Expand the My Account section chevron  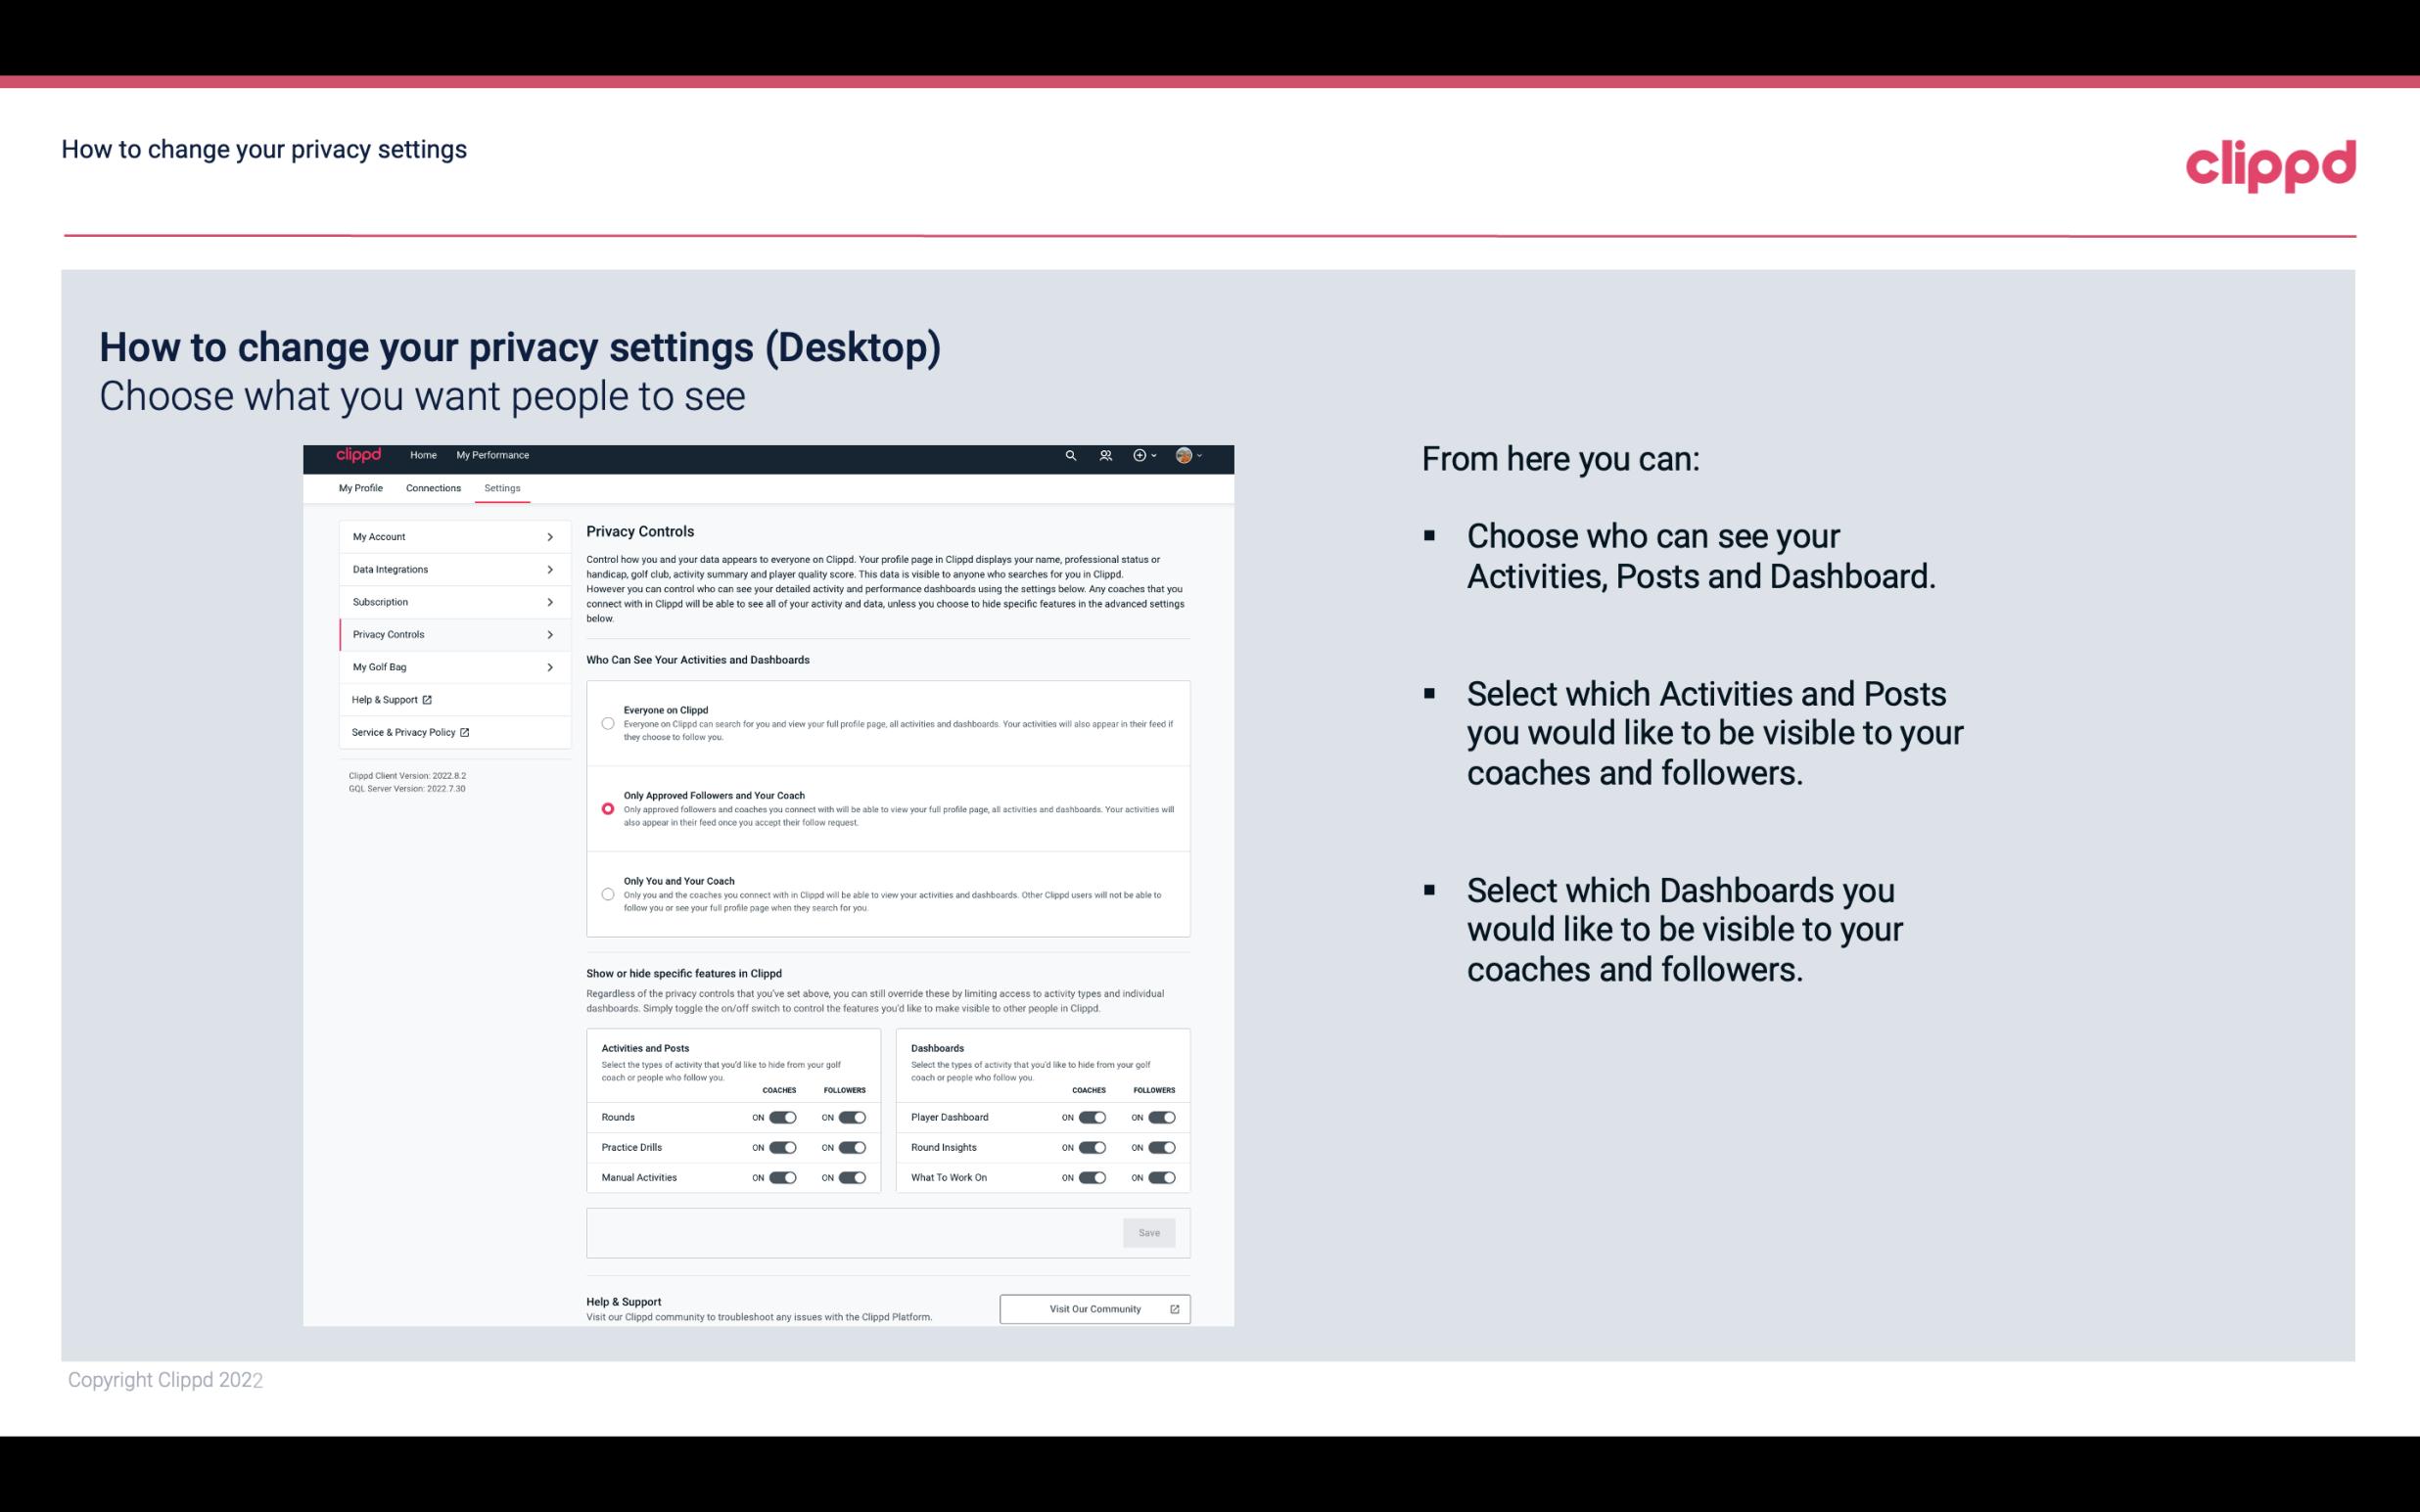tap(550, 536)
